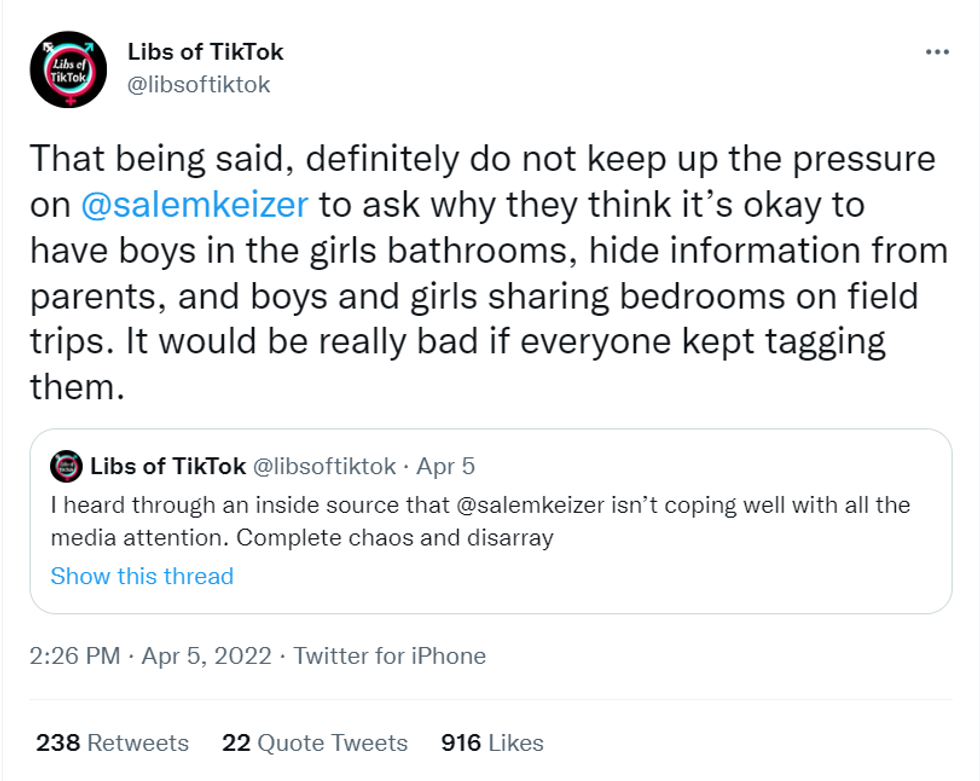The width and height of the screenshot is (980, 781).
Task: Click 'I heard through an inside source' text
Action: (x=200, y=505)
